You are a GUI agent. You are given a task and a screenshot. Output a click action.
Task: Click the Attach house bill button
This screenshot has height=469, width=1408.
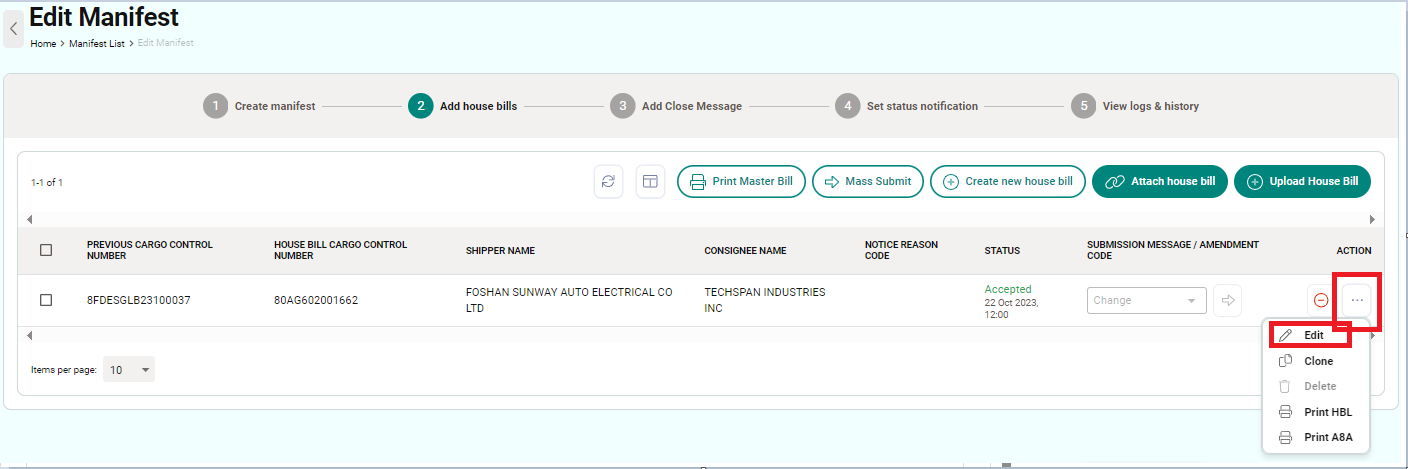coord(1160,182)
